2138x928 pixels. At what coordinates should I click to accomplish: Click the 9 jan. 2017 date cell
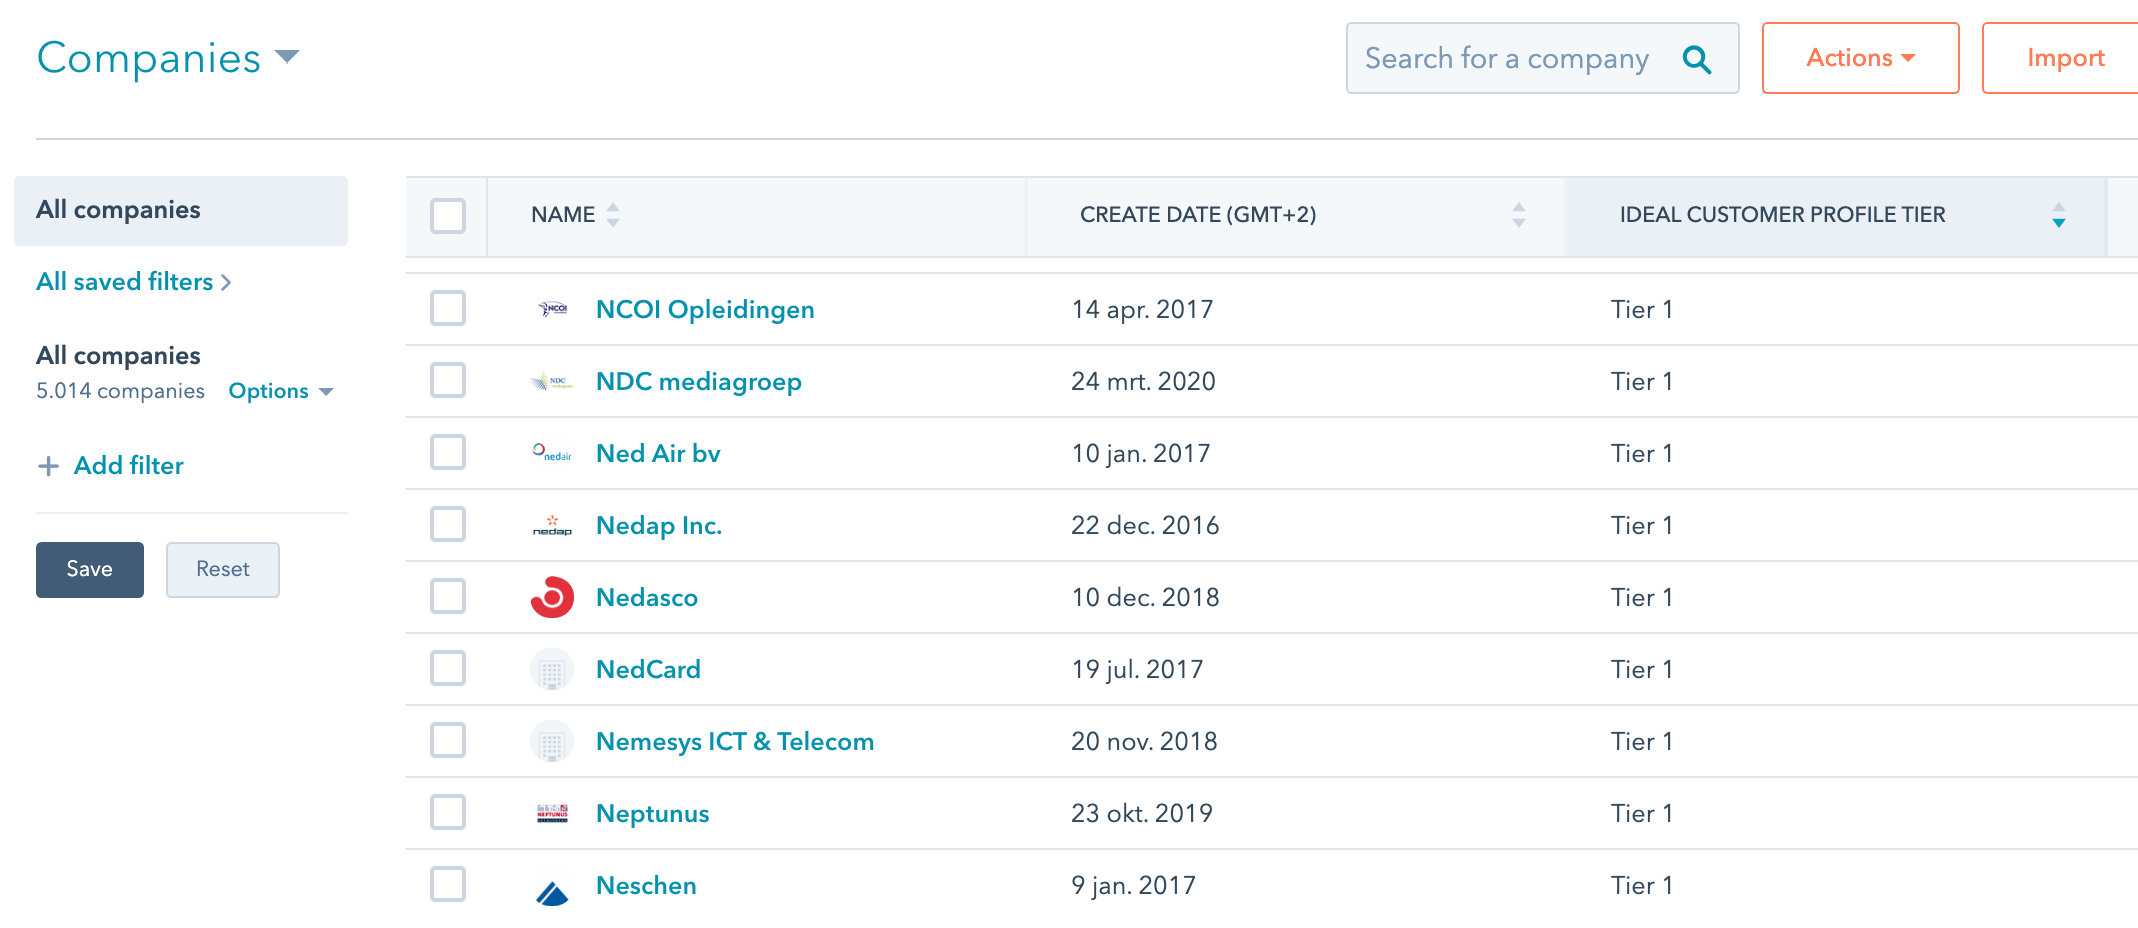click(x=1133, y=886)
